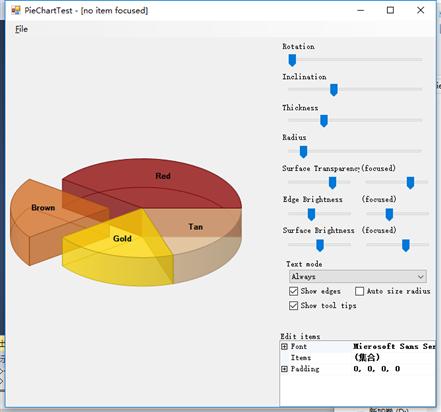Expand the Font property node
441x412 pixels.
284,347
